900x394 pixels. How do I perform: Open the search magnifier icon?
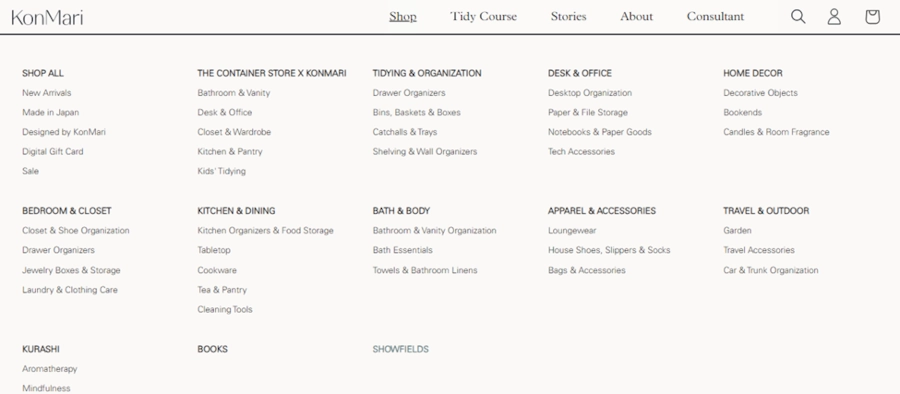tap(798, 17)
